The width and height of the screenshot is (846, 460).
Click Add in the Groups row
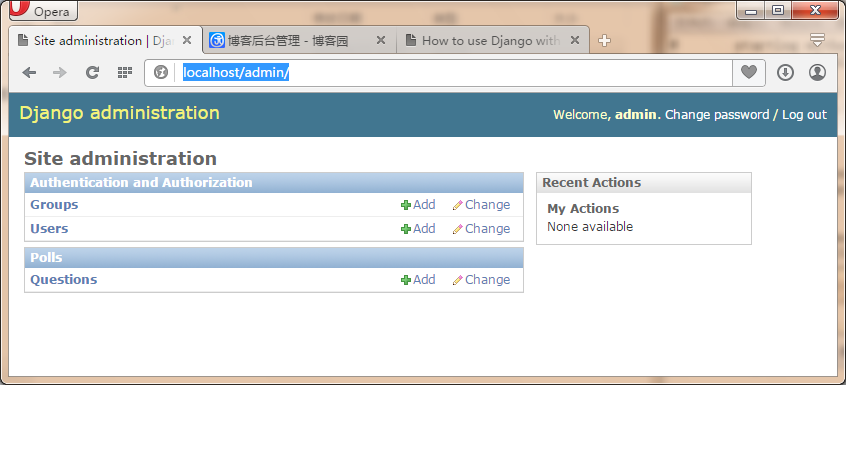pos(419,204)
